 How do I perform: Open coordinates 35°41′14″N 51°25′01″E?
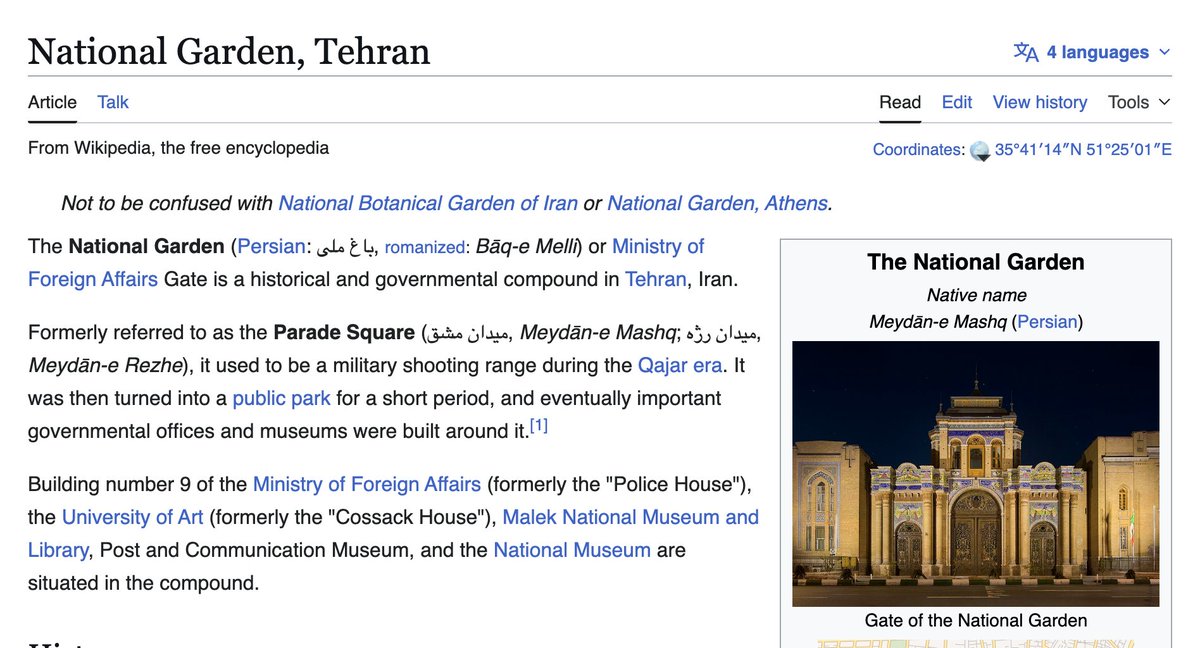pyautogui.click(x=1083, y=150)
